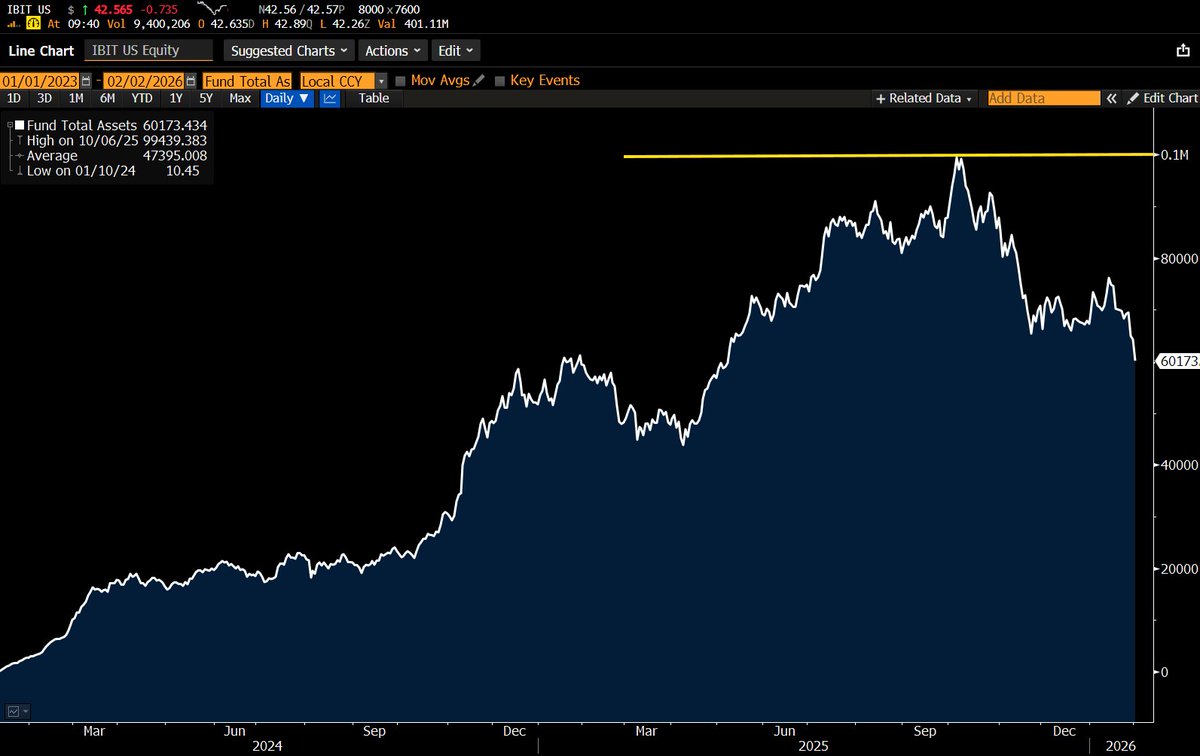
Task: Collapse the Fund Total Assets legend tree
Action: [x=10, y=126]
